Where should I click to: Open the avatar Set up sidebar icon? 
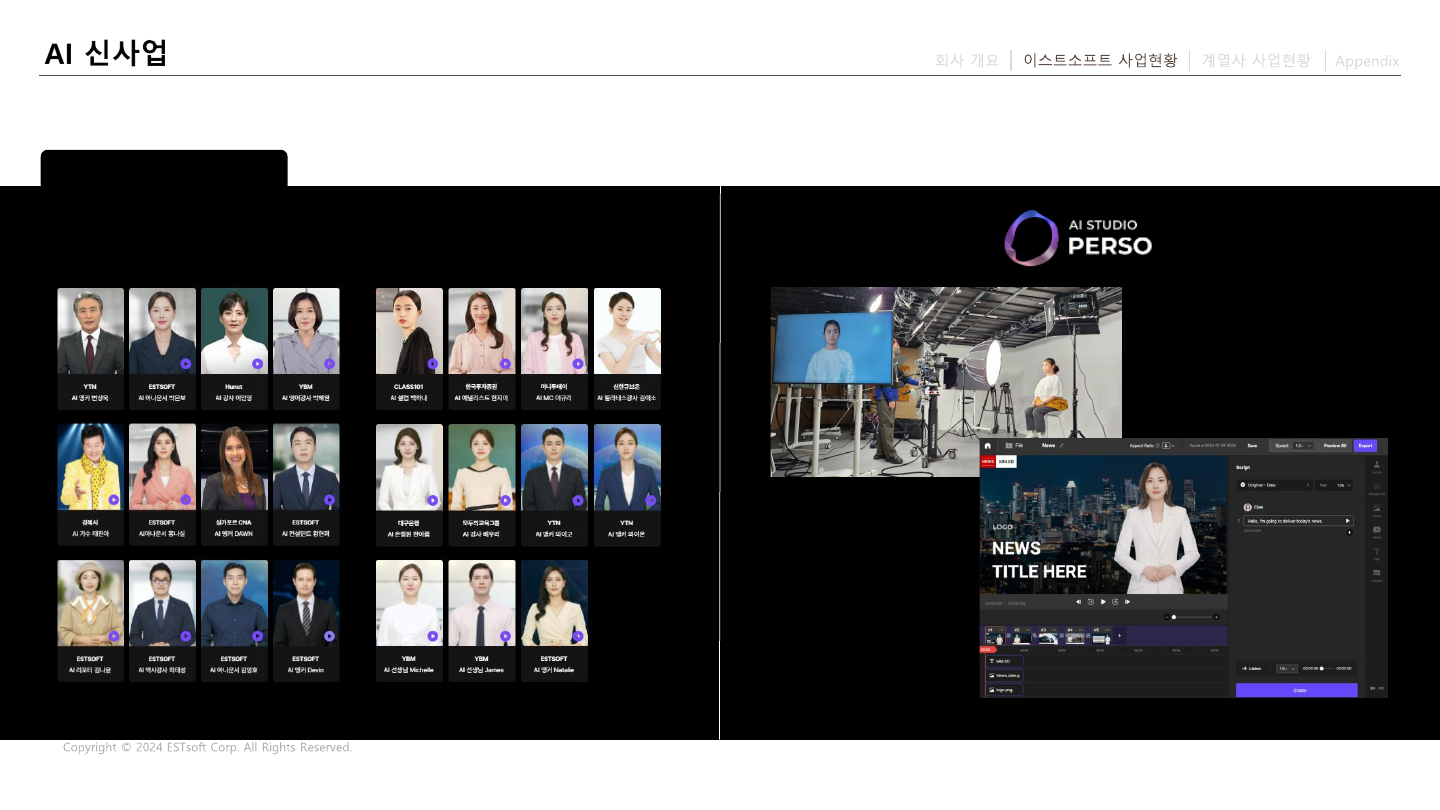point(1377,466)
